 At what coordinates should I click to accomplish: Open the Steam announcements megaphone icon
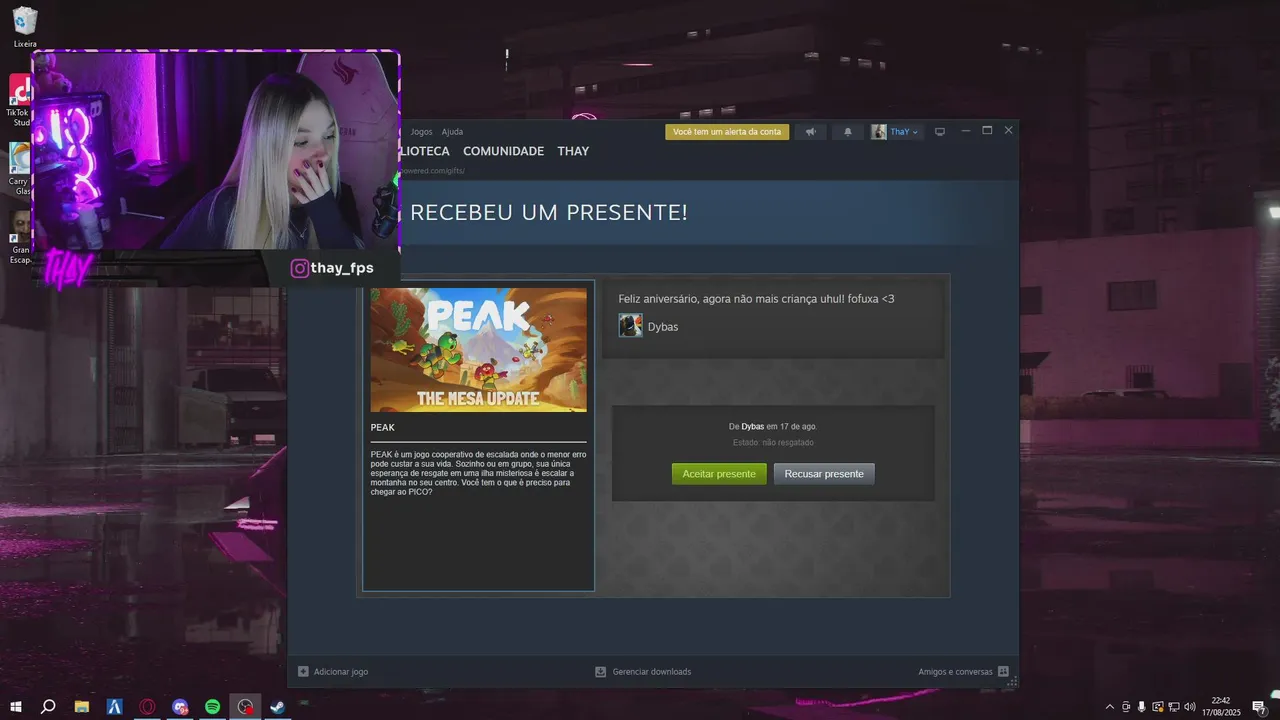[x=811, y=132]
